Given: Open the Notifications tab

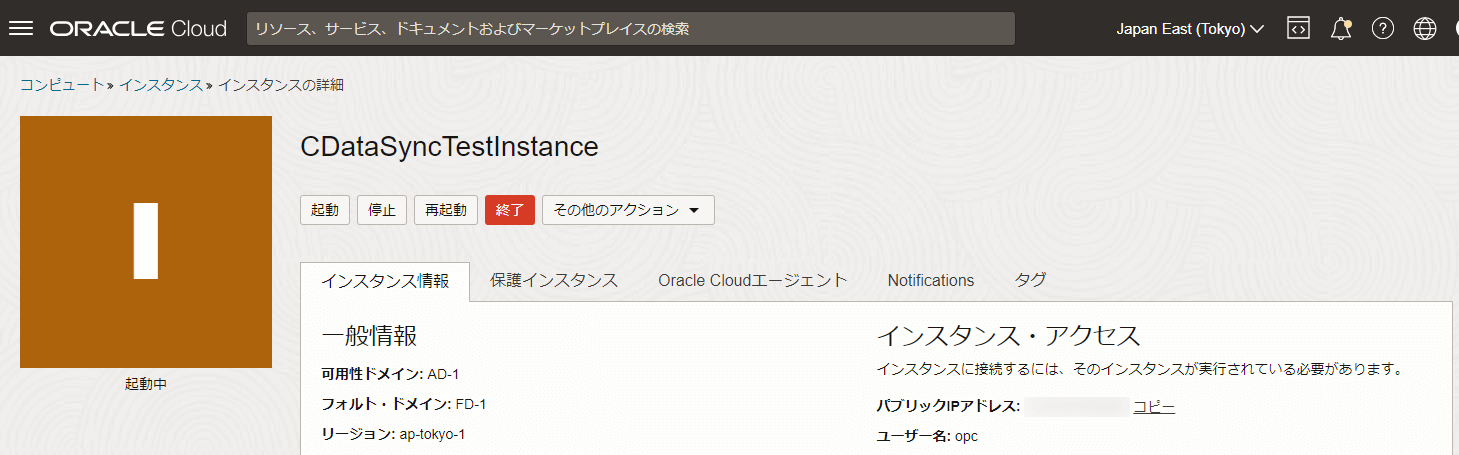Looking at the screenshot, I should (x=931, y=280).
